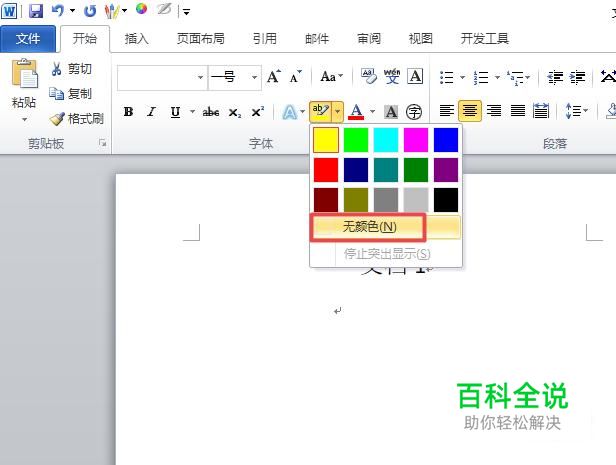
Task: Click the Text Effects glowing A icon
Action: [290, 112]
